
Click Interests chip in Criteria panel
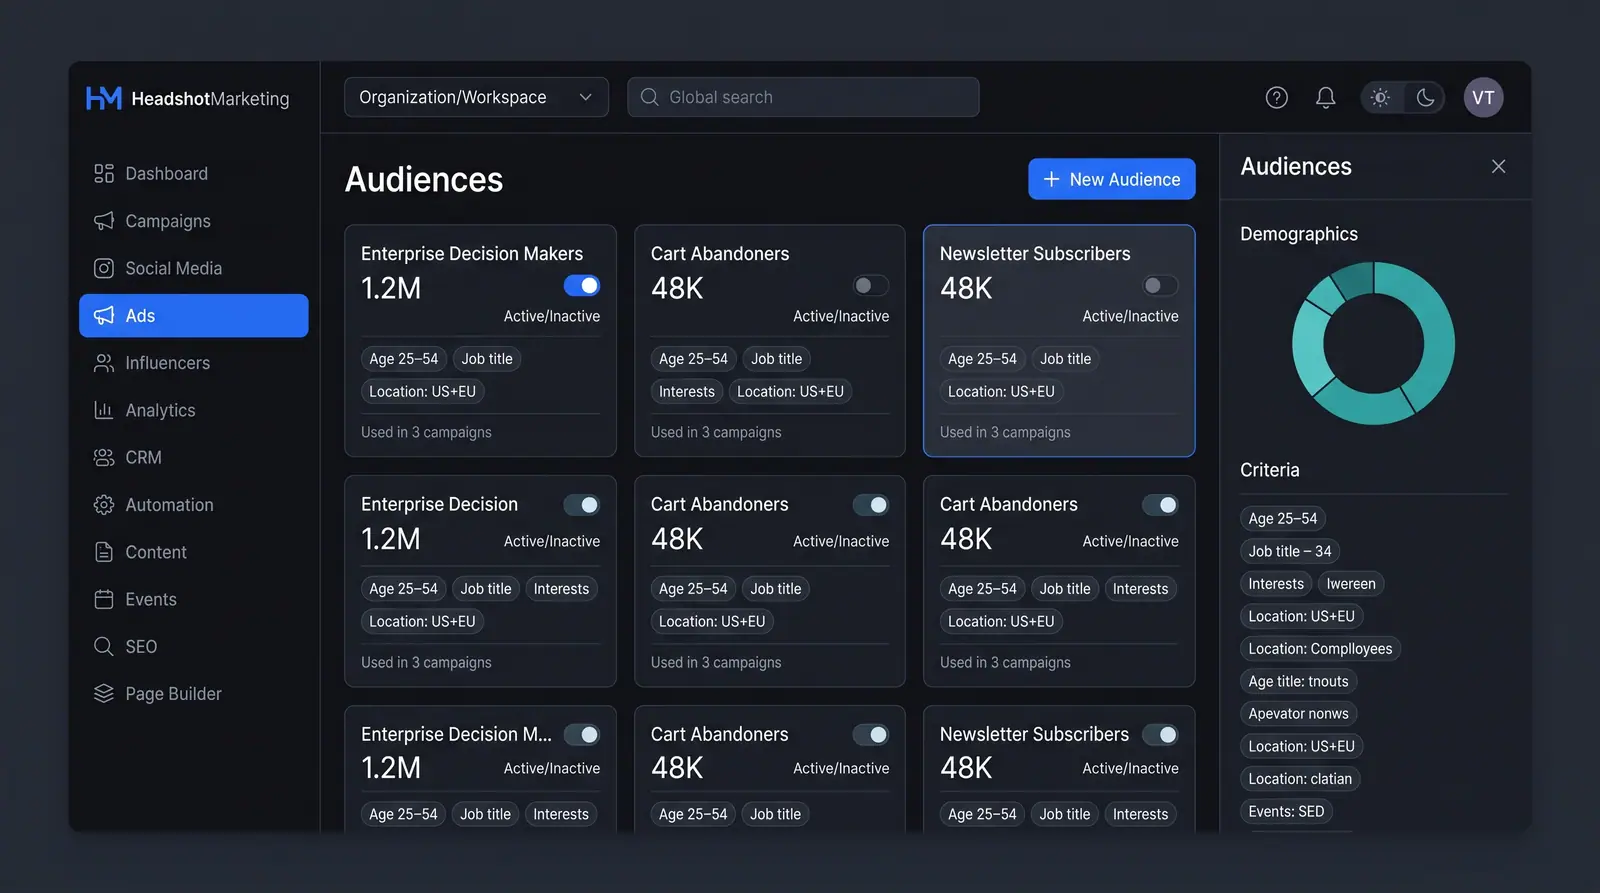click(1276, 584)
